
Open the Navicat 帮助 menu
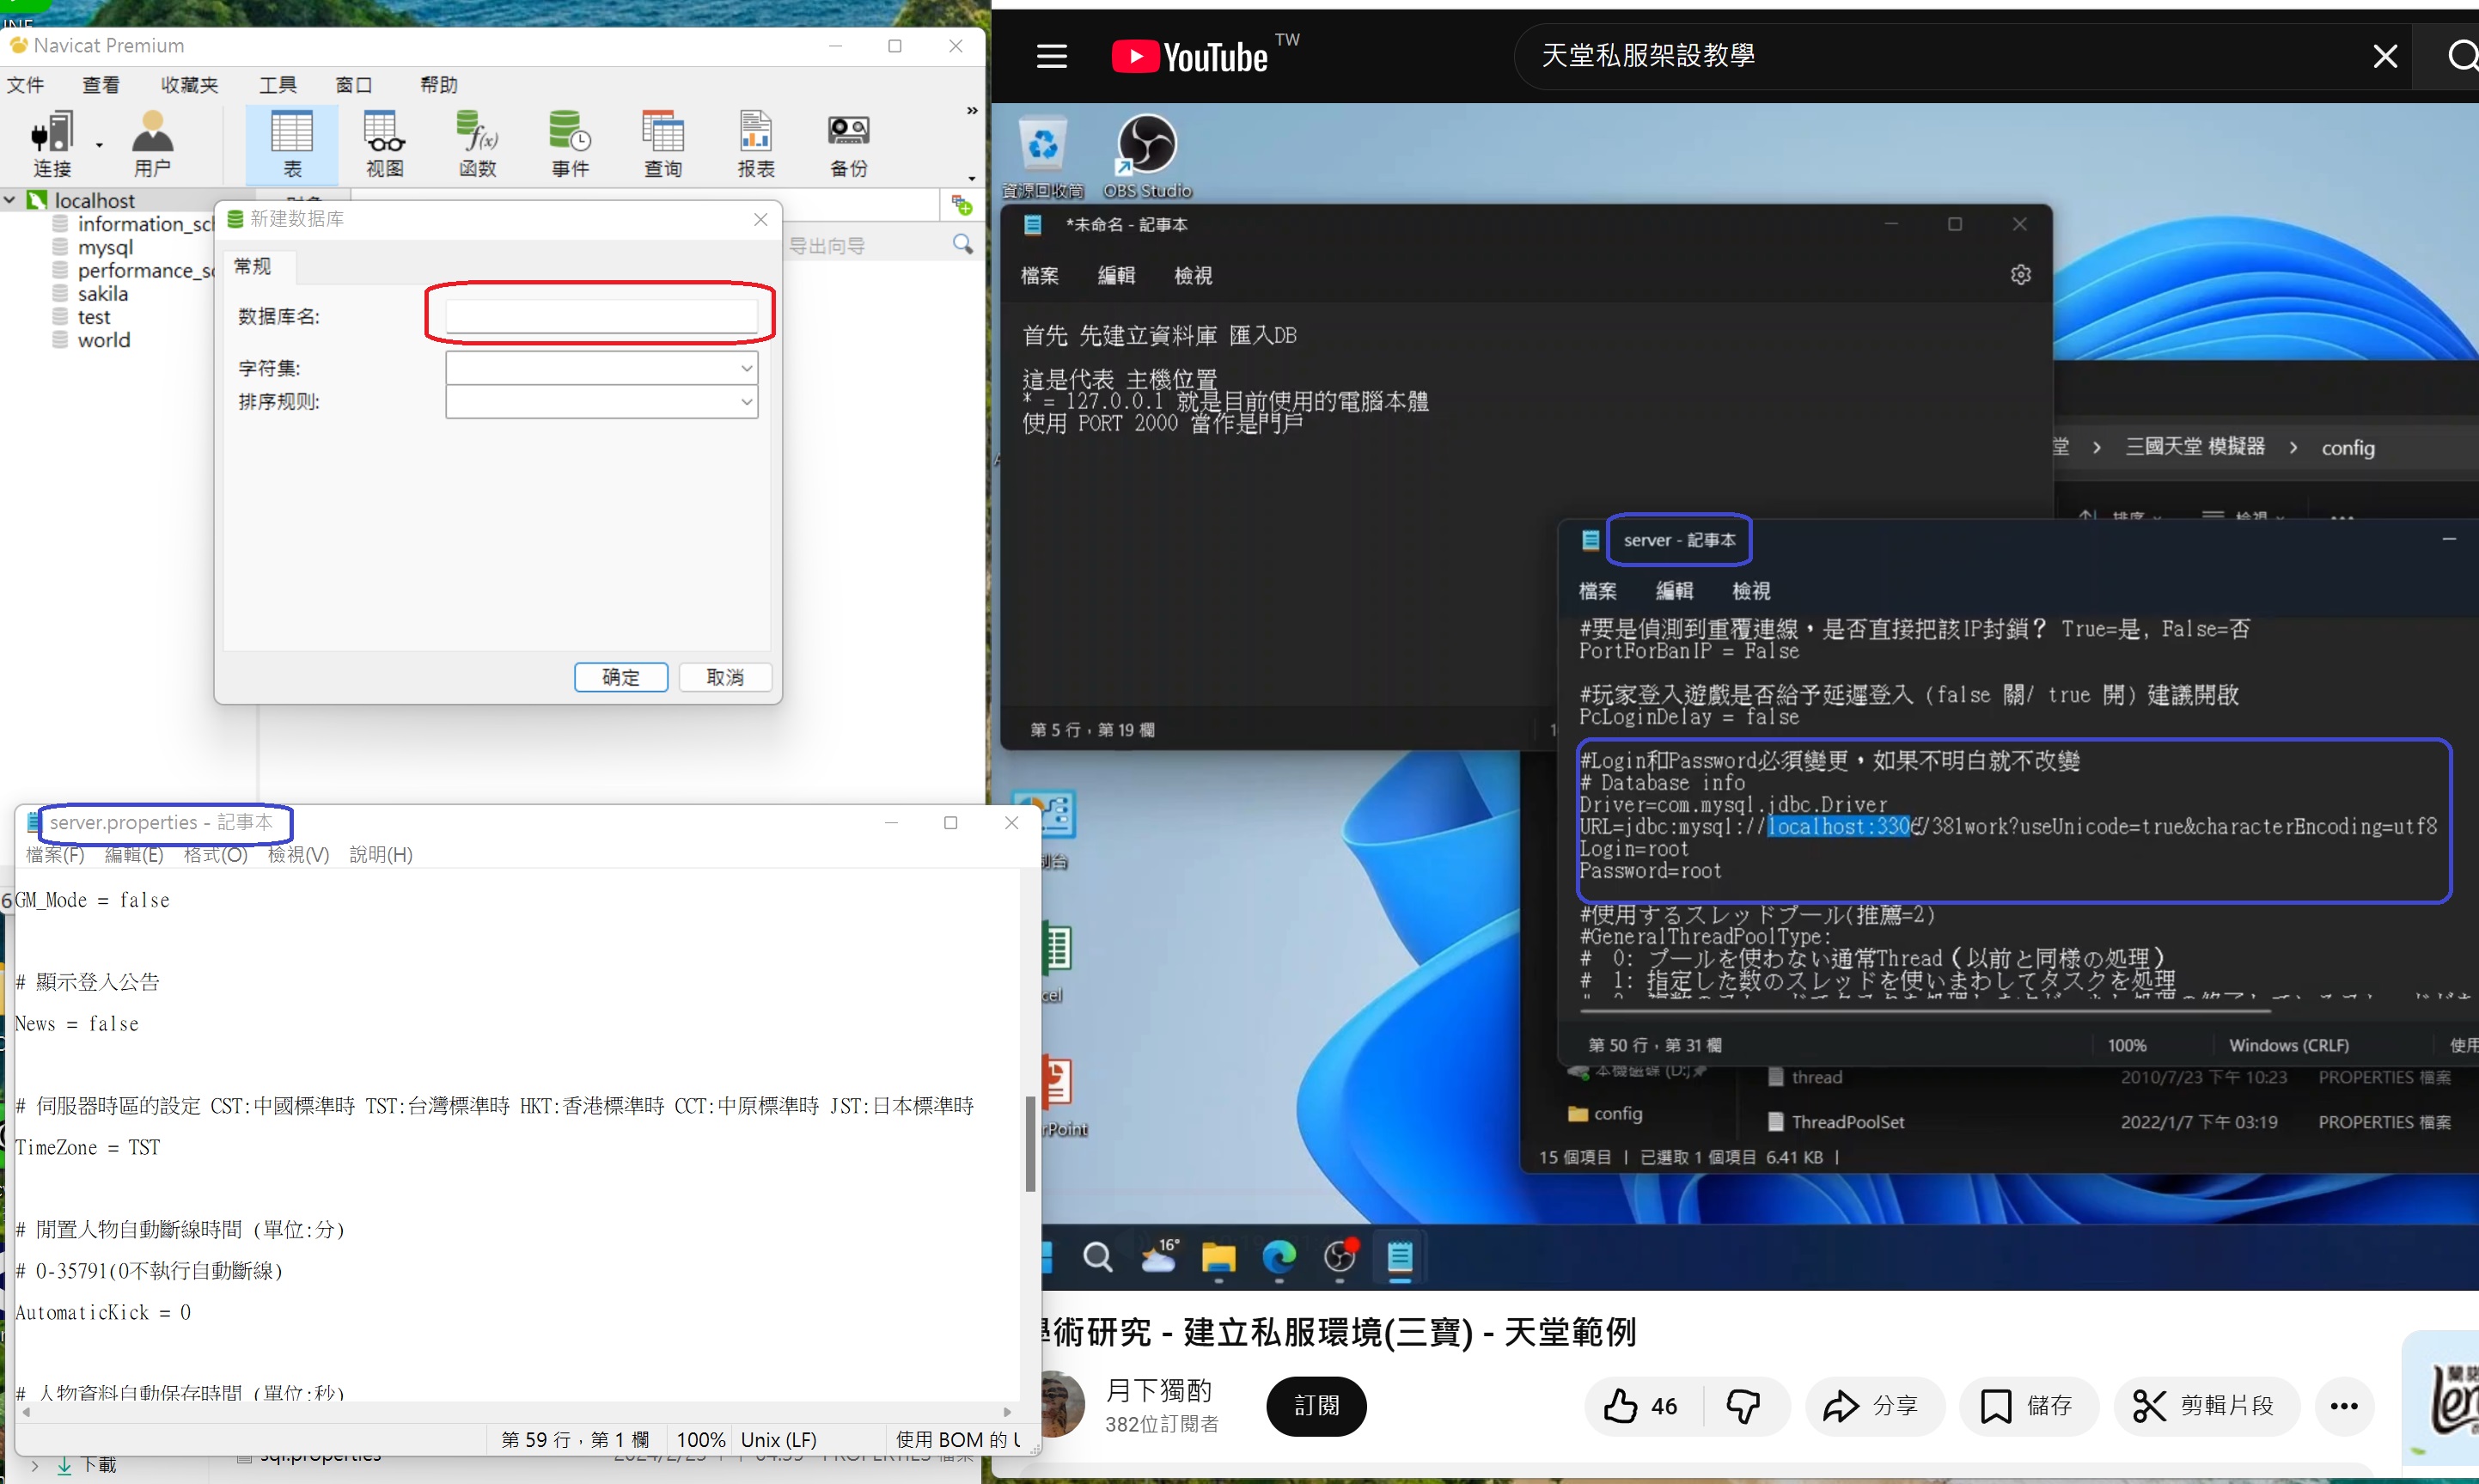pos(439,85)
